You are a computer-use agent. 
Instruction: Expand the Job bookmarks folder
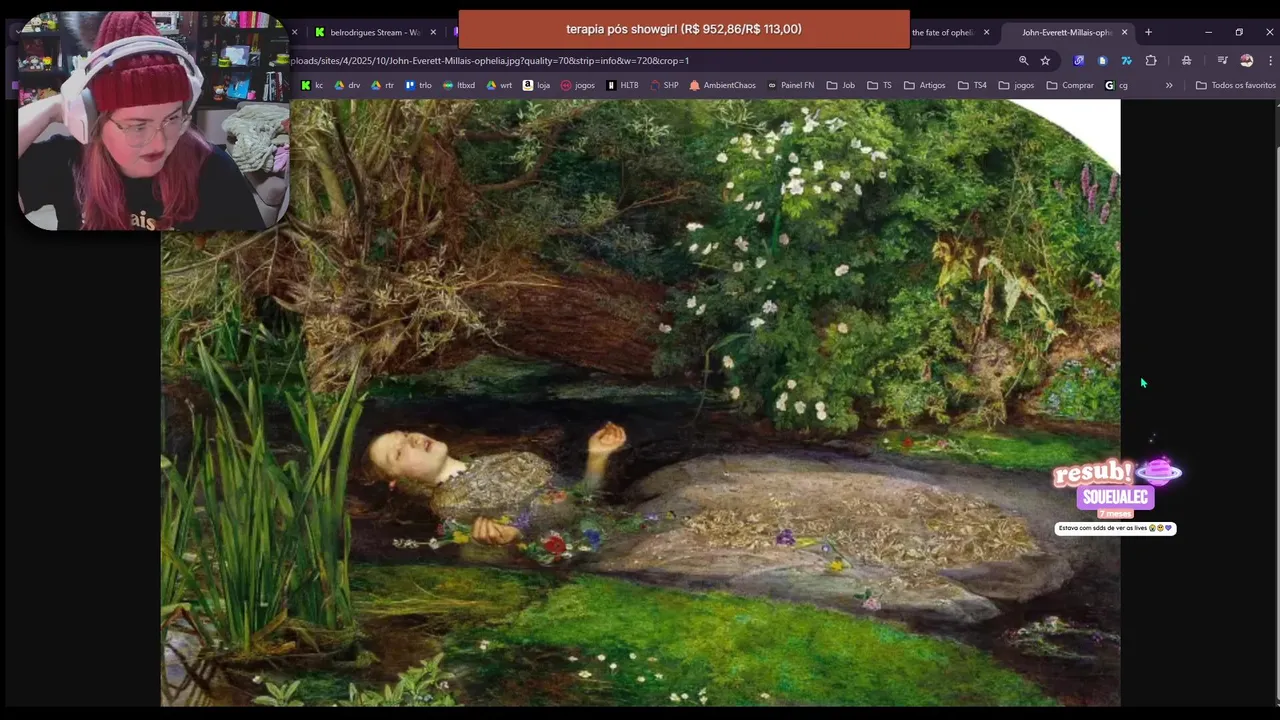840,85
